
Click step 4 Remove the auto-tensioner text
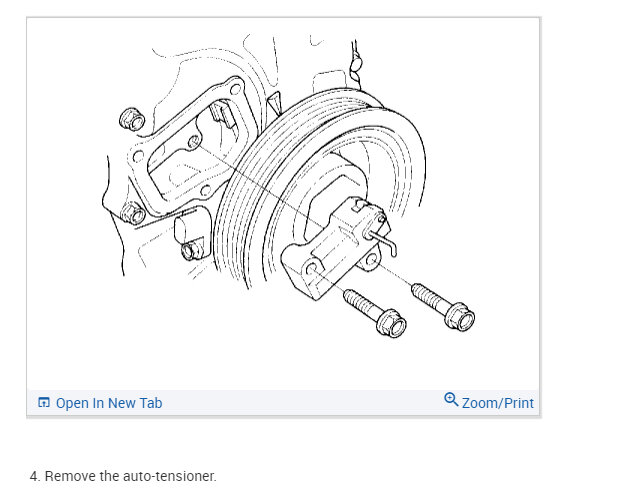[x=123, y=476]
